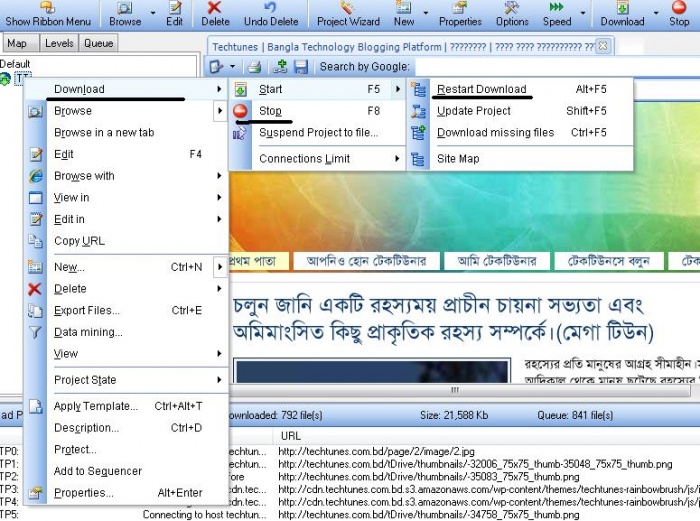Select Export Files... menu item
Screen dimensions: 700x521
[126, 310]
